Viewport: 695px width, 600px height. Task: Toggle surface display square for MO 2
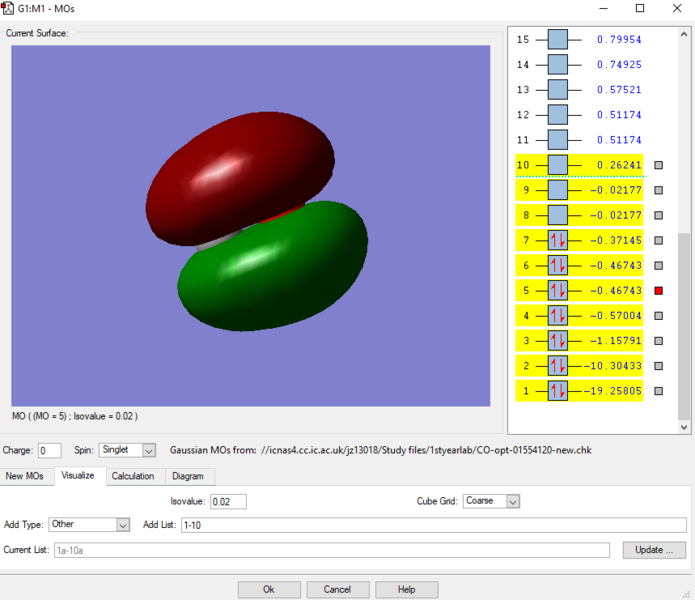[659, 366]
